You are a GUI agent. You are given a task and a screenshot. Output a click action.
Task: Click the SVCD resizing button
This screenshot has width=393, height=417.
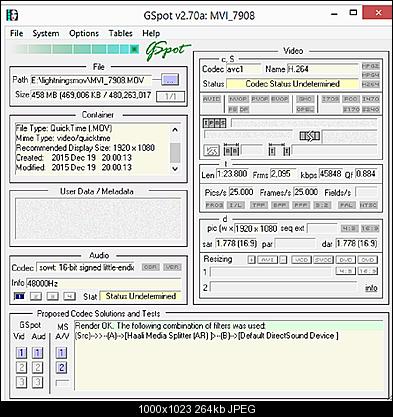pos(323,260)
